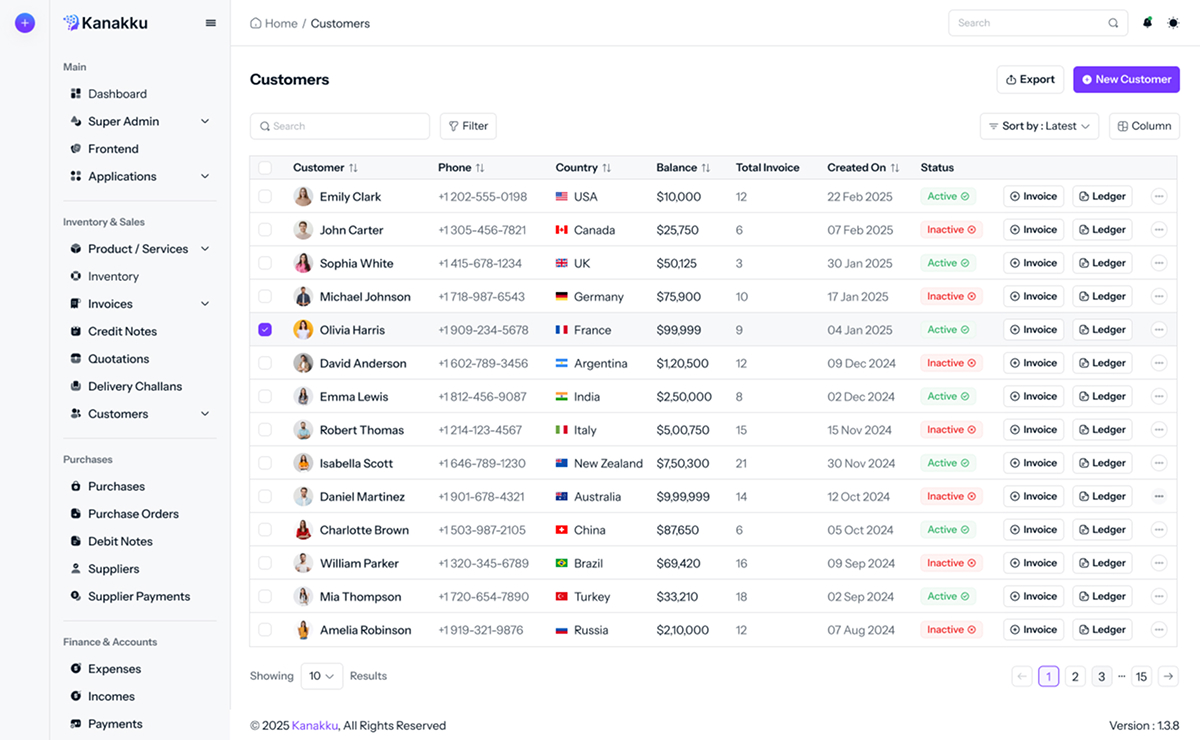Uncheck Olivia Harris's row checkbox
This screenshot has width=1200, height=740.
coord(265,329)
